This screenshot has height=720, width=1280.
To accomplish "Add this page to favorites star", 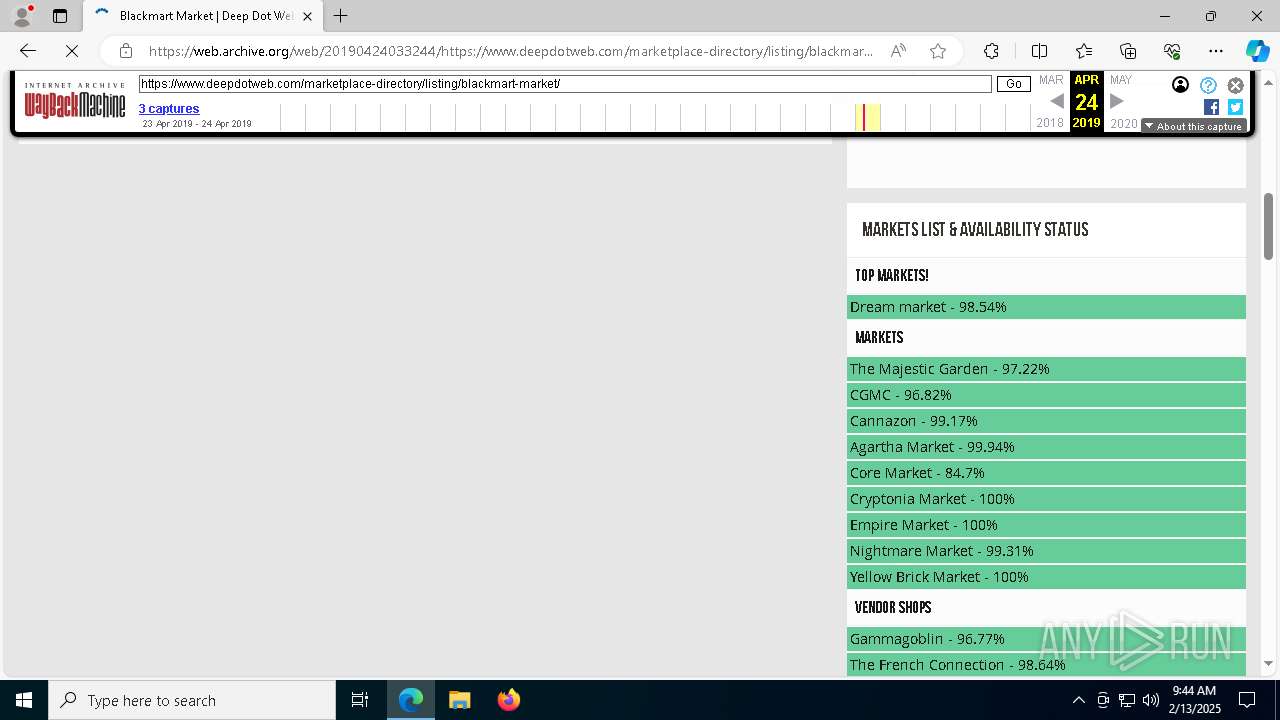I will pyautogui.click(x=938, y=51).
